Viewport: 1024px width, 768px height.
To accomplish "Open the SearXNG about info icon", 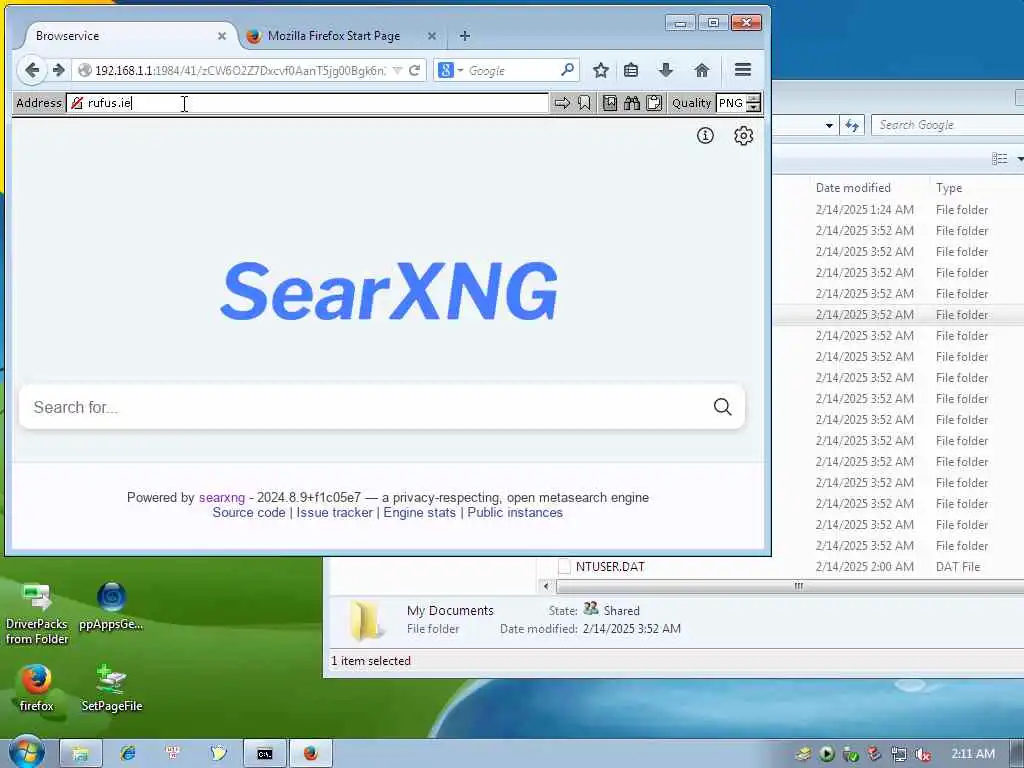I will pyautogui.click(x=705, y=135).
